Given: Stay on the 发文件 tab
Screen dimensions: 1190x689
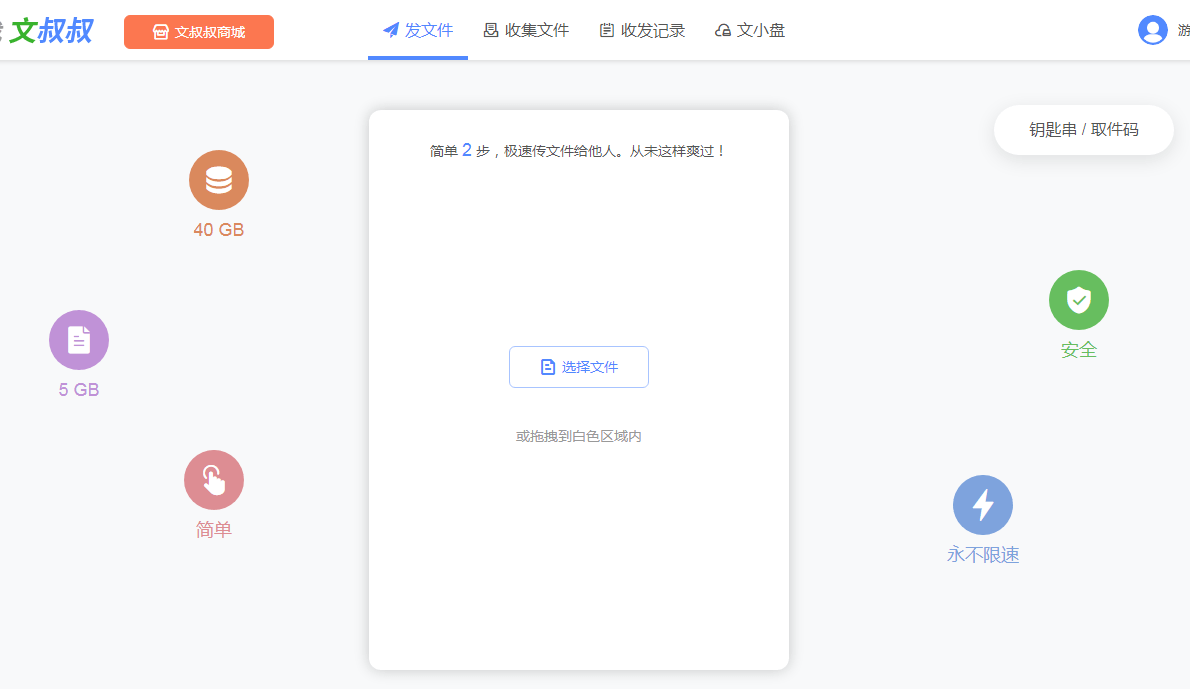Looking at the screenshot, I should click(x=418, y=30).
